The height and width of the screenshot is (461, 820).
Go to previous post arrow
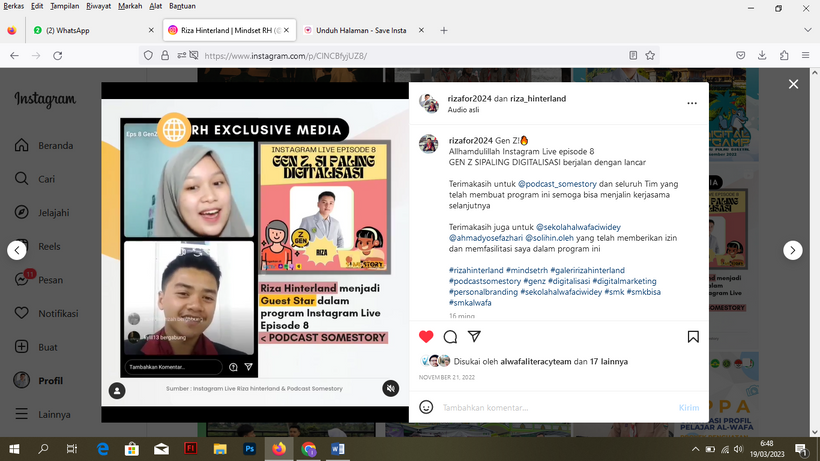coord(16,251)
